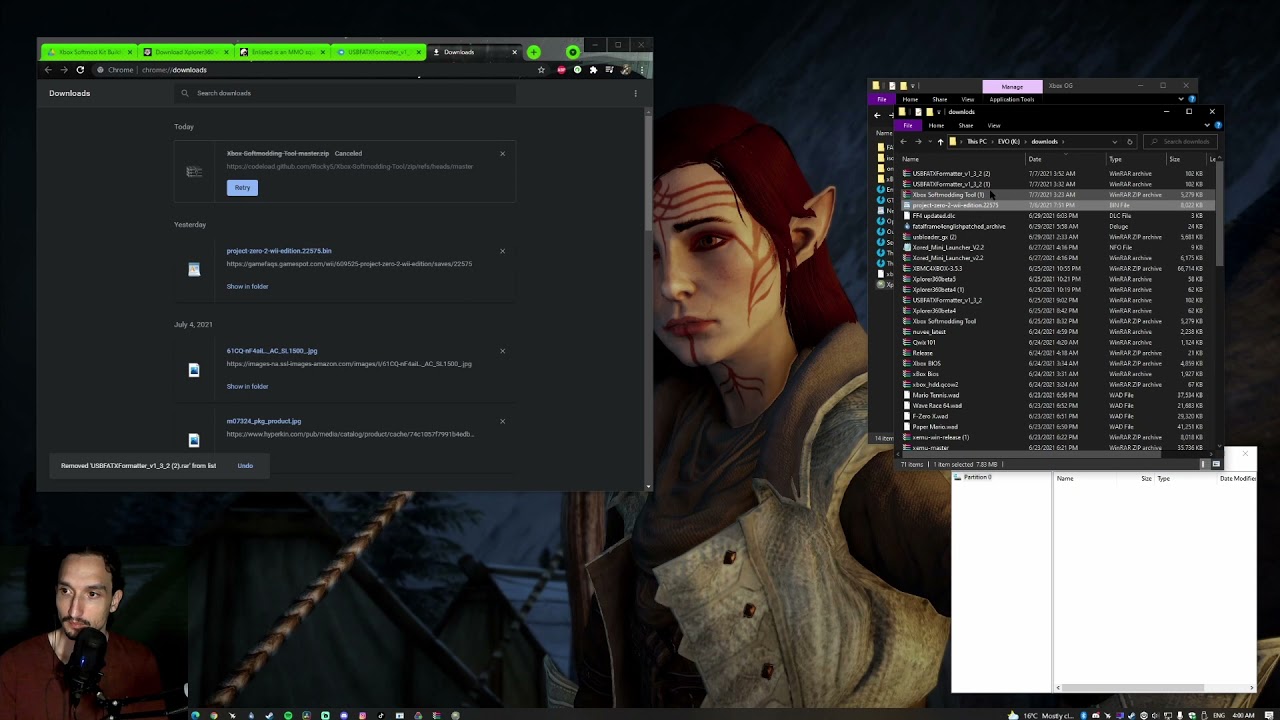Show project-zero-2-wii-edition in folder
This screenshot has width=1280, height=720.
[x=247, y=286]
